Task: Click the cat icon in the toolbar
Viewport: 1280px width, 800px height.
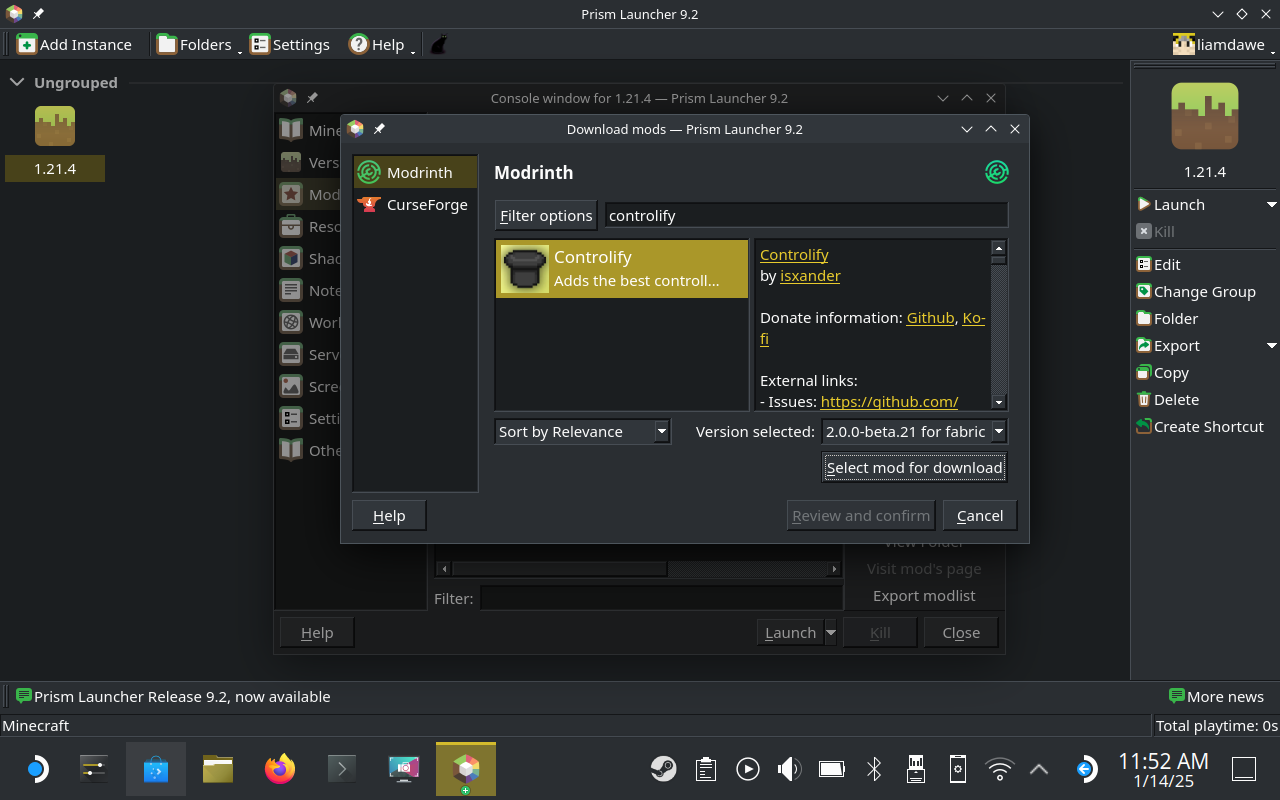Action: pos(438,44)
